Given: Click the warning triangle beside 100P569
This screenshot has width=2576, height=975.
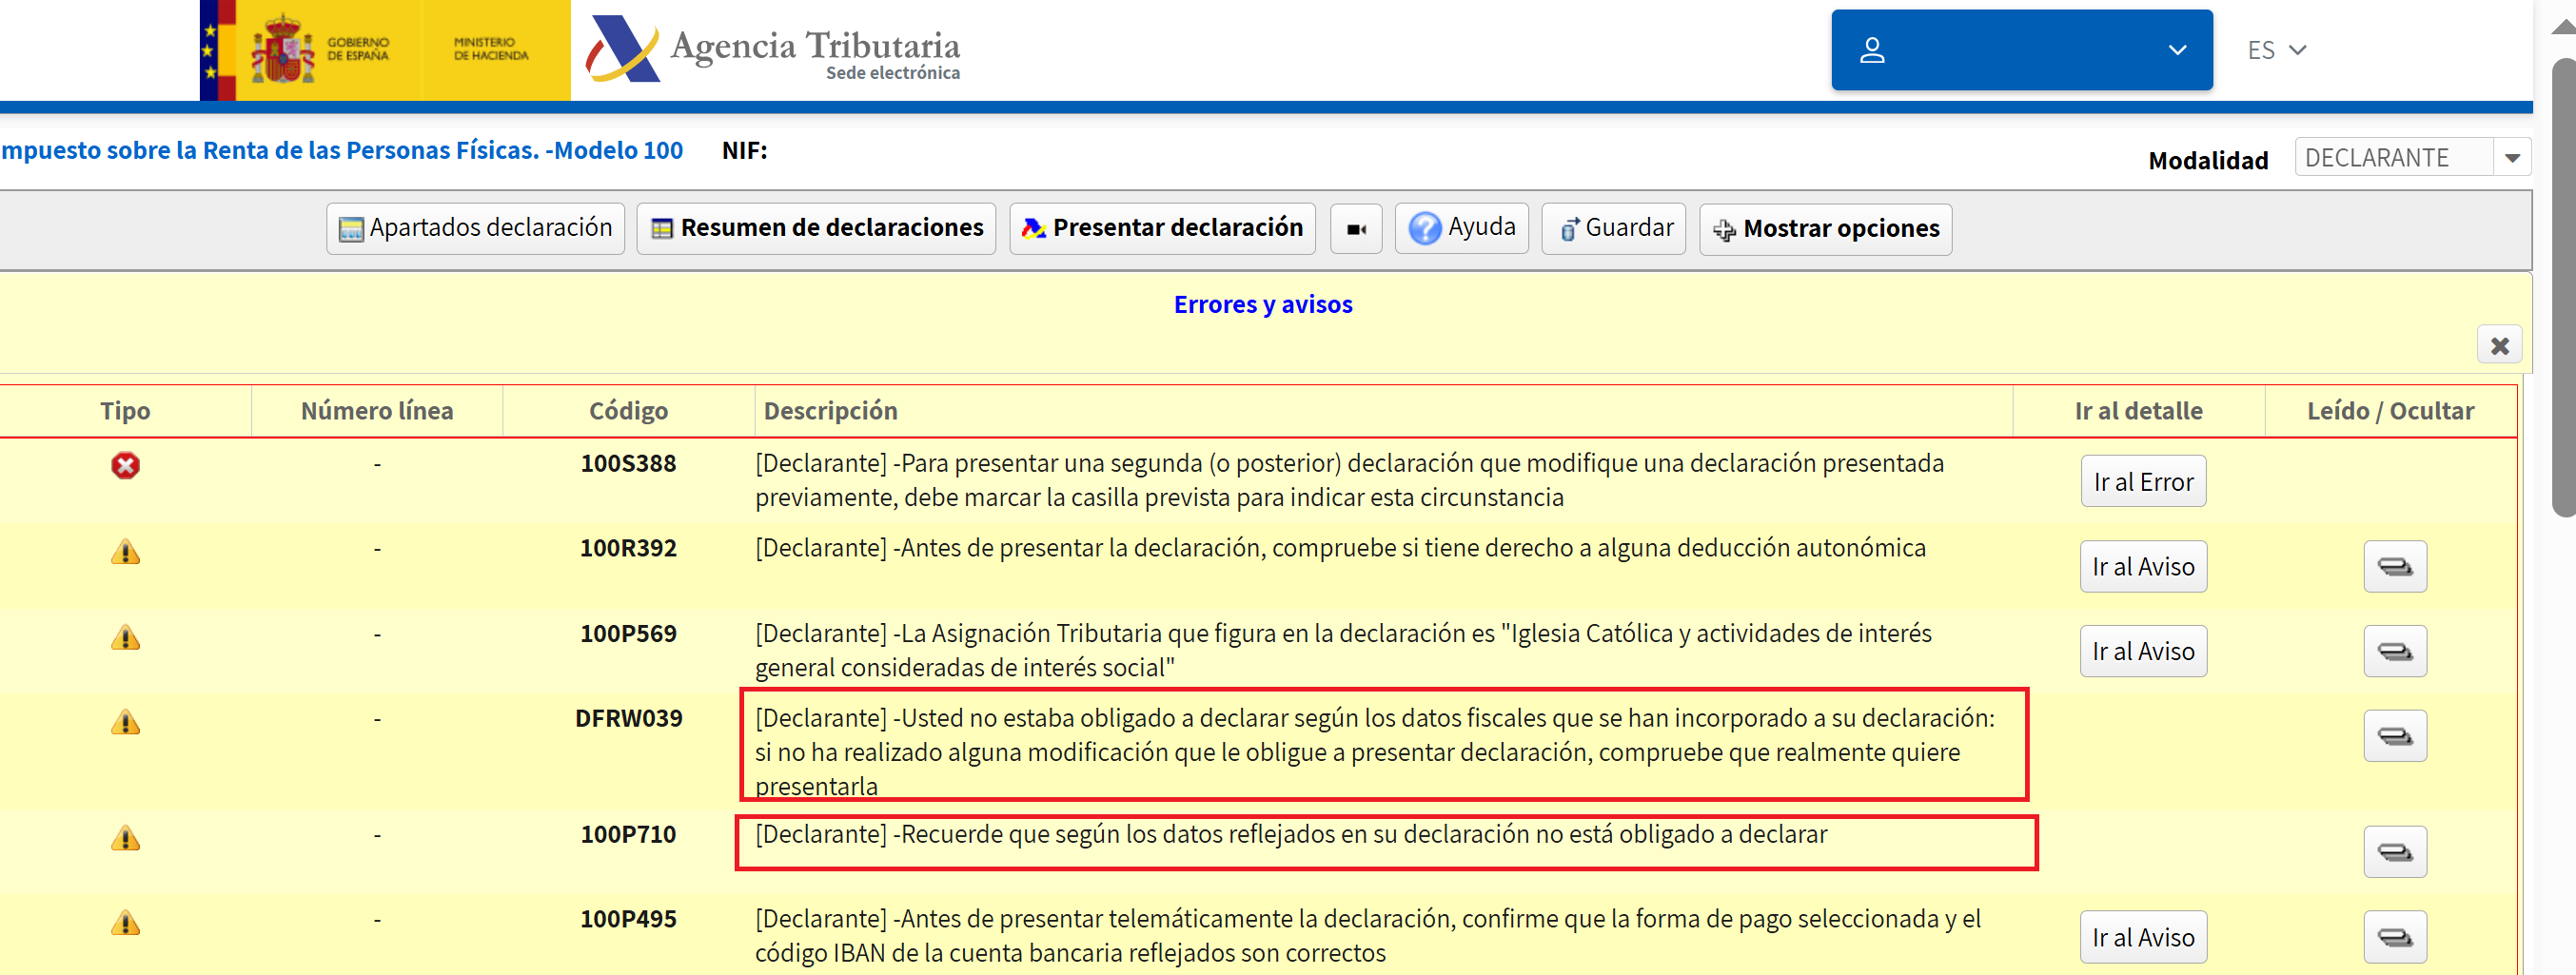Looking at the screenshot, I should 125,636.
